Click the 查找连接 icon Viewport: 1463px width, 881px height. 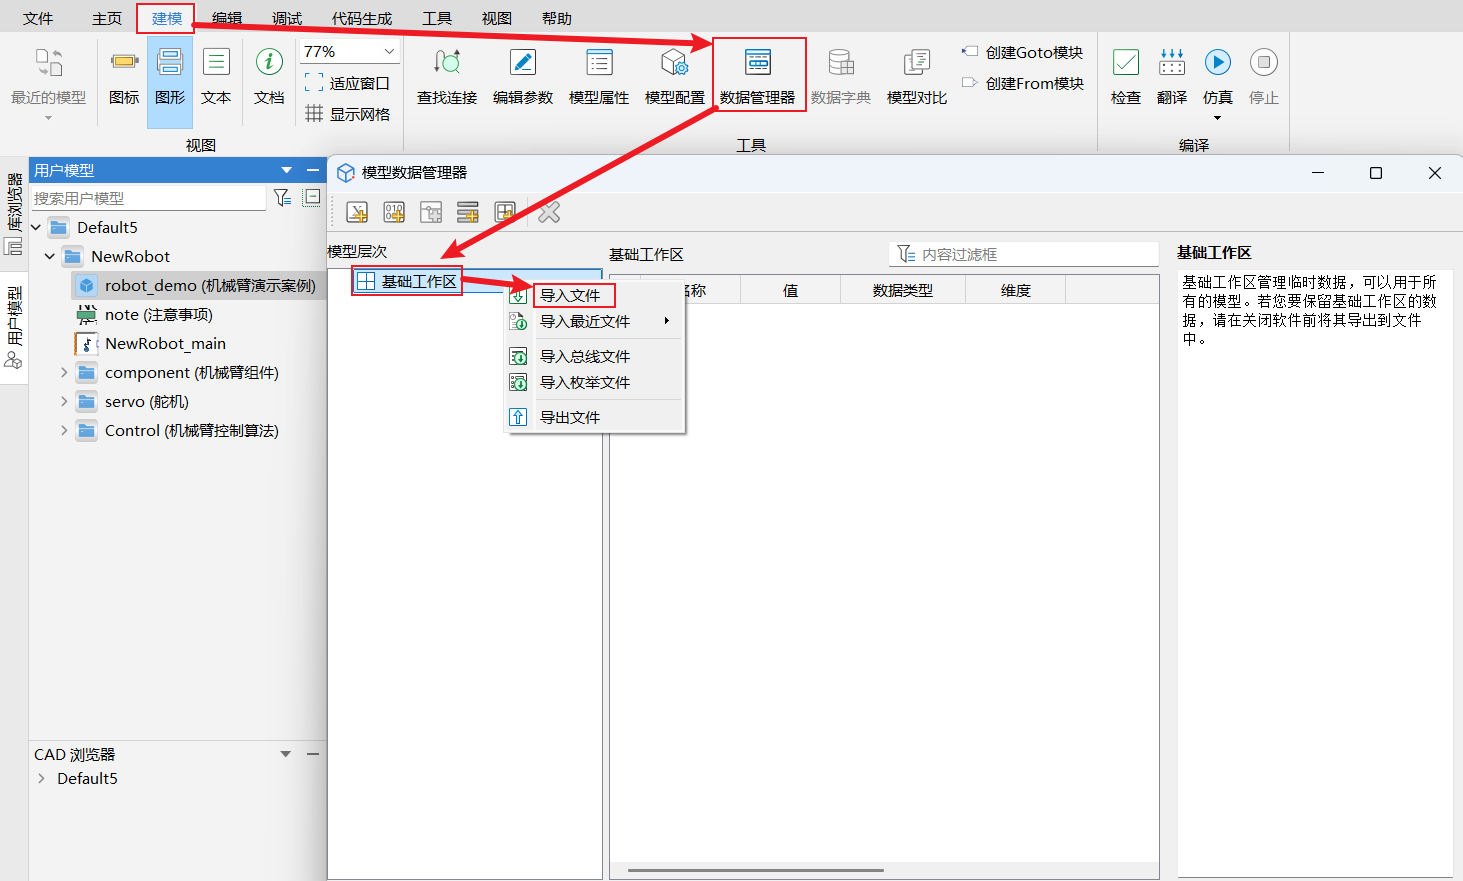click(x=446, y=75)
